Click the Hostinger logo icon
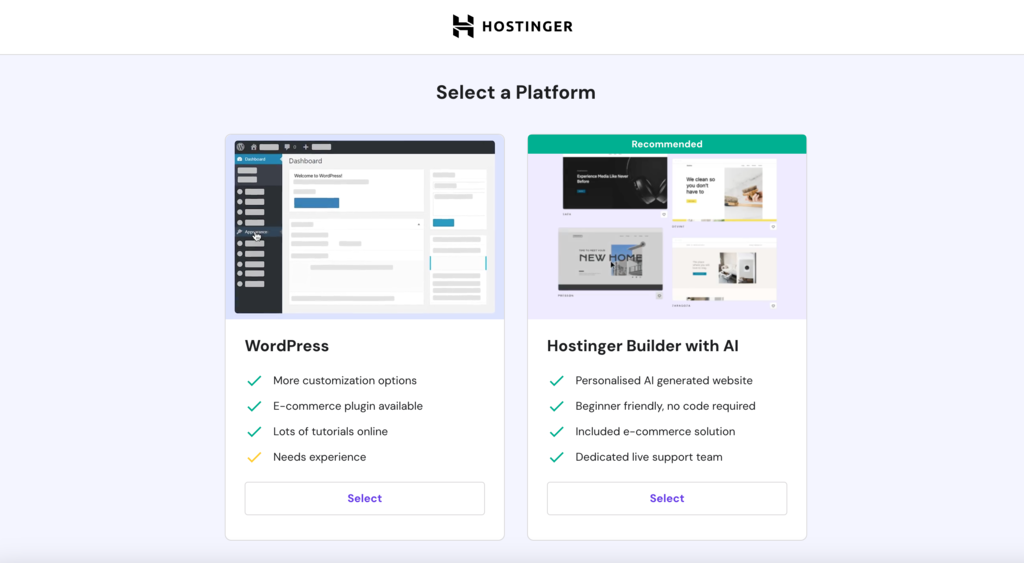 463,26
